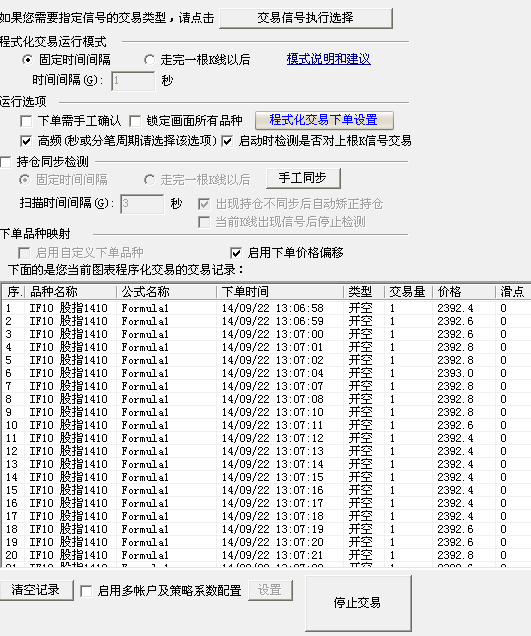Viewport: 531px width, 636px height.
Task: Sort by 类型 column header
Action: tap(364, 292)
